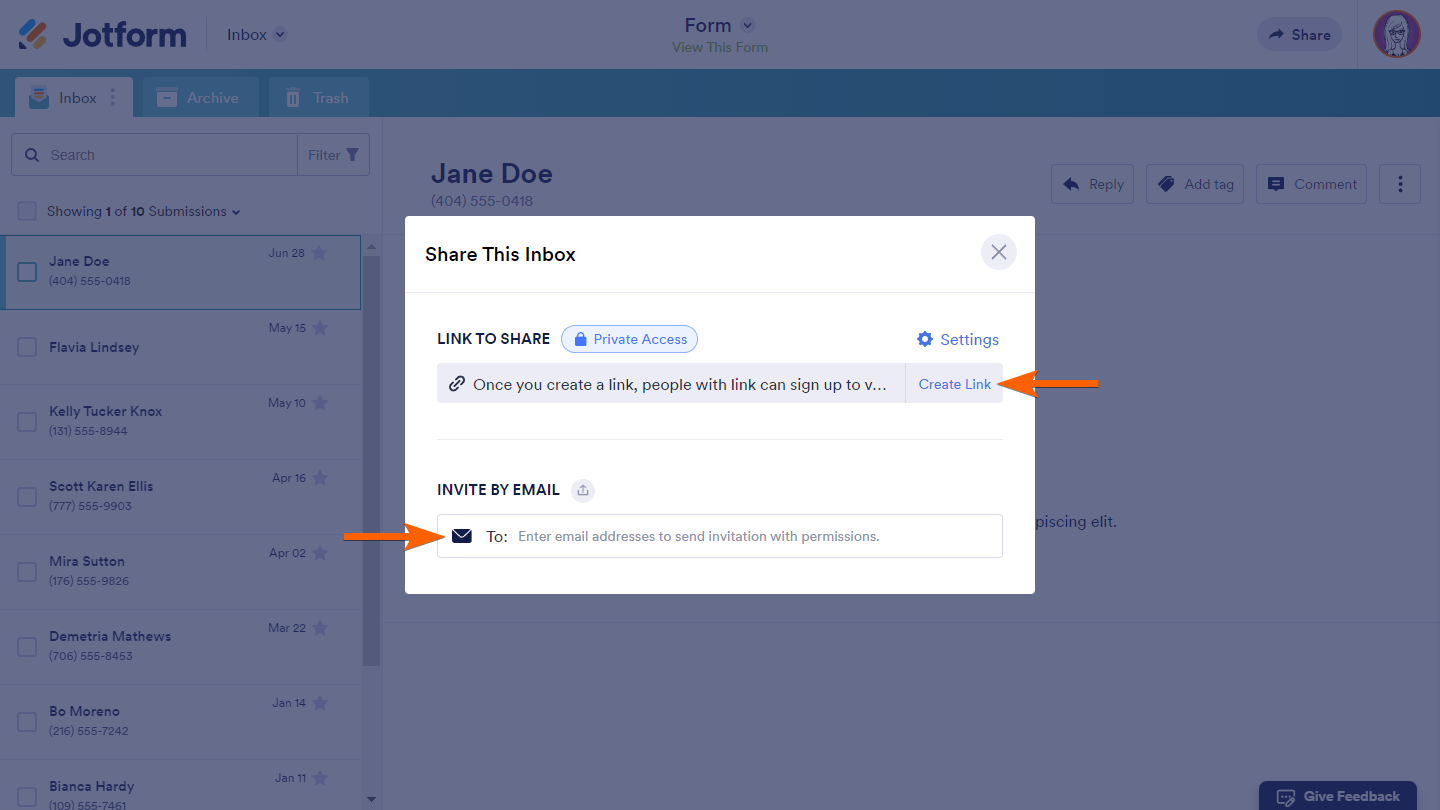Tick the Scott Karen Ellis checkbox
The width and height of the screenshot is (1440, 810).
(27, 497)
